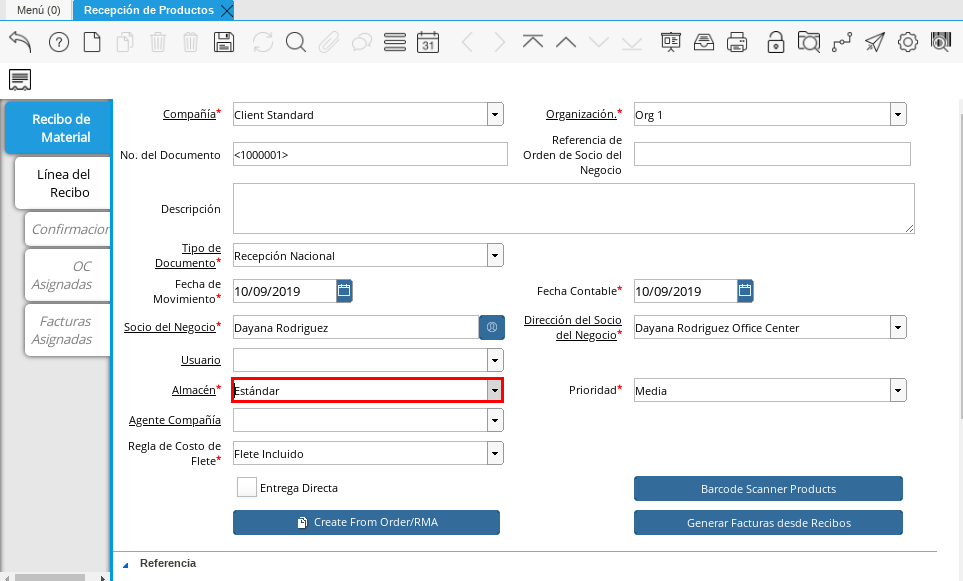Click the Undo arrow toolbar icon
The height and width of the screenshot is (581, 963).
click(20, 42)
